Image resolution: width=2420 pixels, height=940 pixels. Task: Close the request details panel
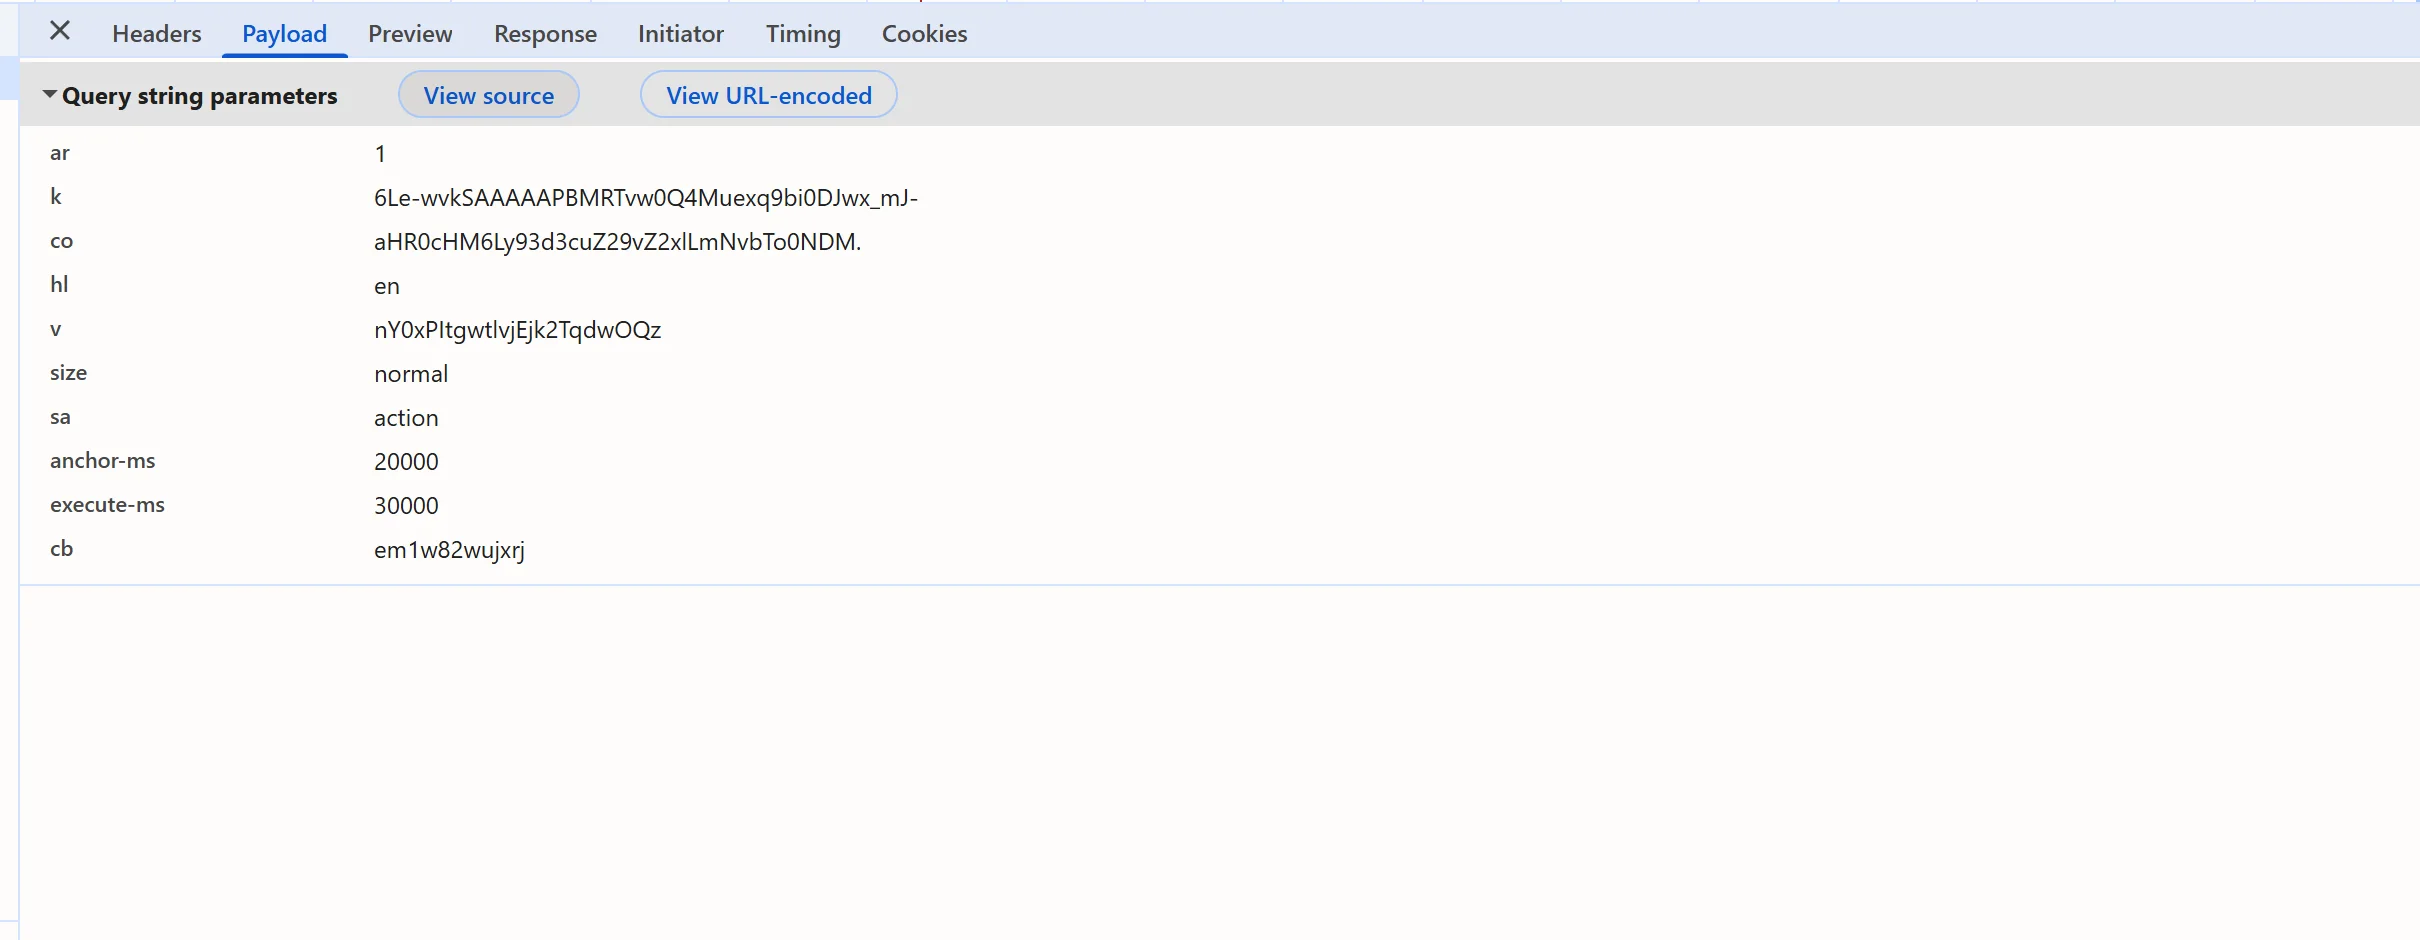tap(60, 31)
